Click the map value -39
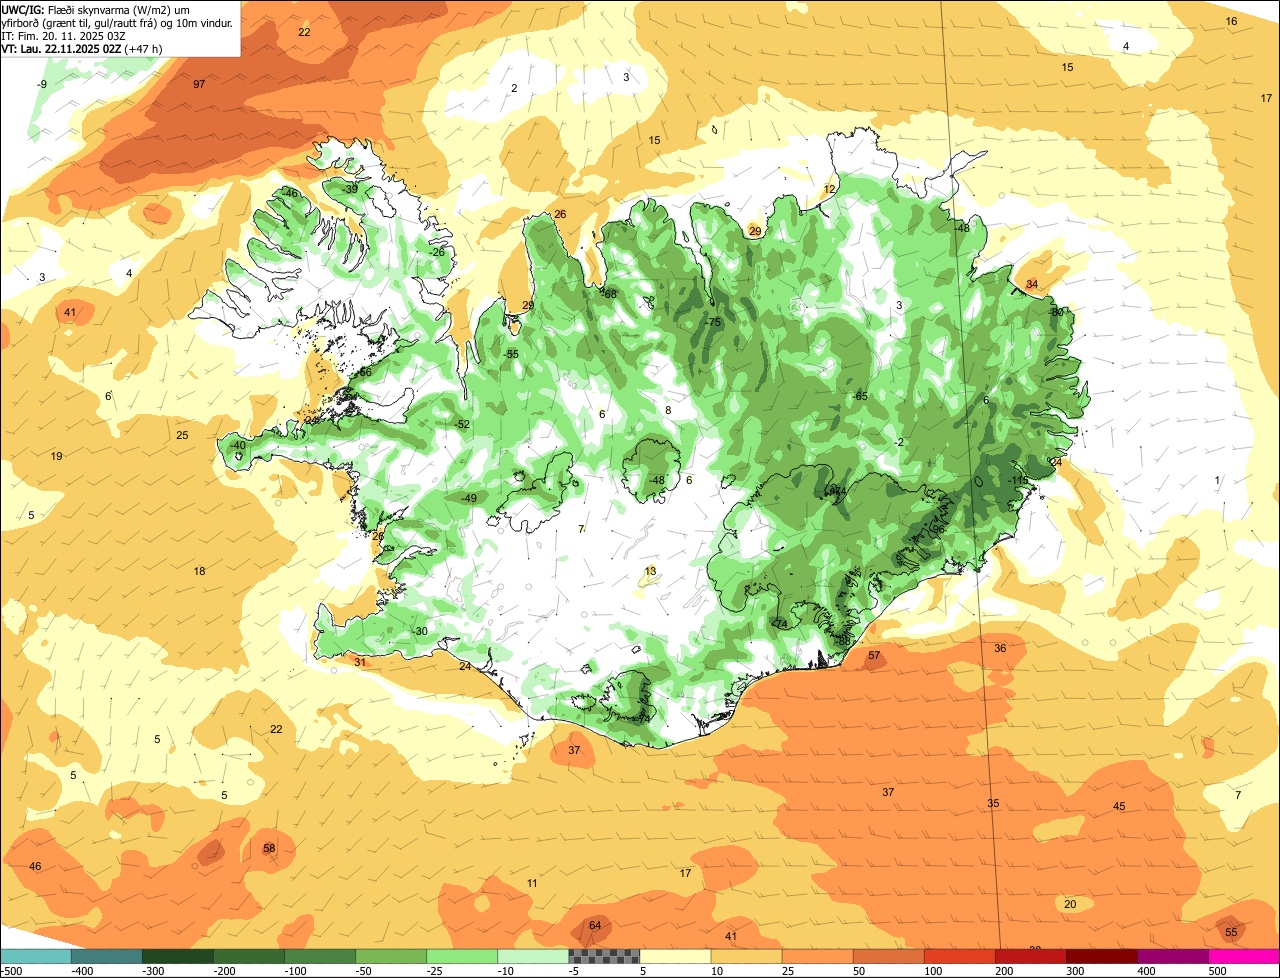This screenshot has width=1280, height=978. 350,189
